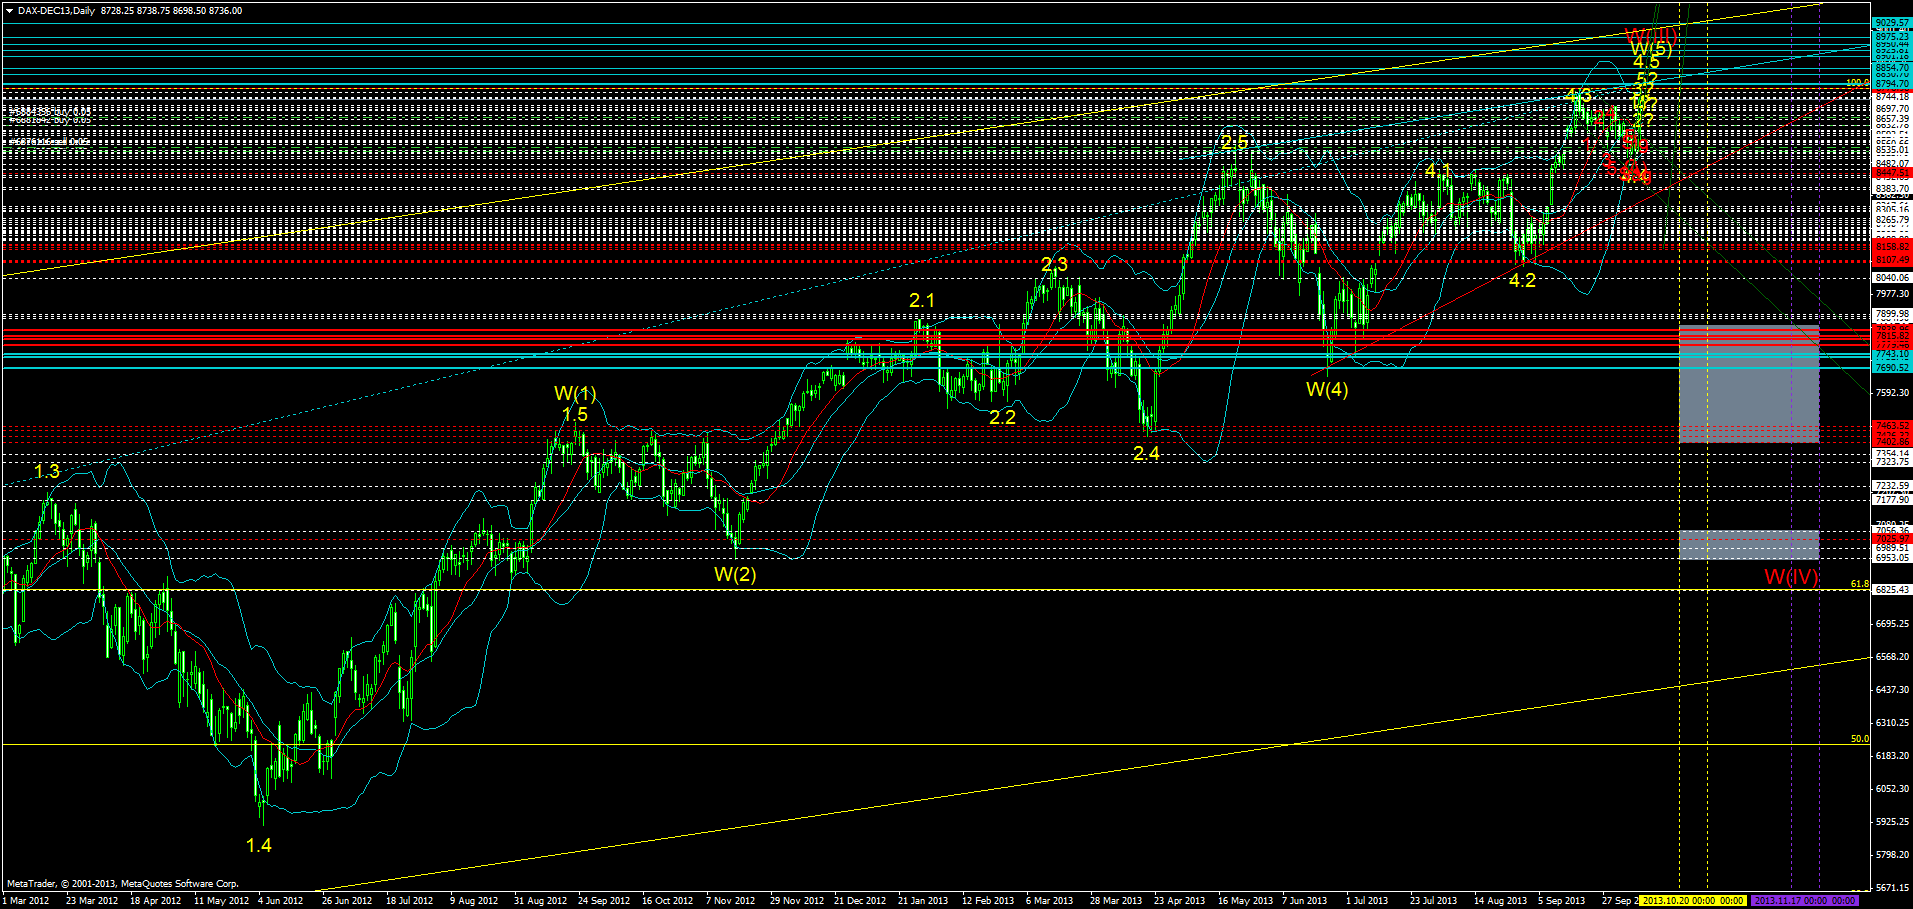Screen dimensions: 1913x909
Task: Select the red 8447.51 price tag on axis
Action: (1893, 171)
